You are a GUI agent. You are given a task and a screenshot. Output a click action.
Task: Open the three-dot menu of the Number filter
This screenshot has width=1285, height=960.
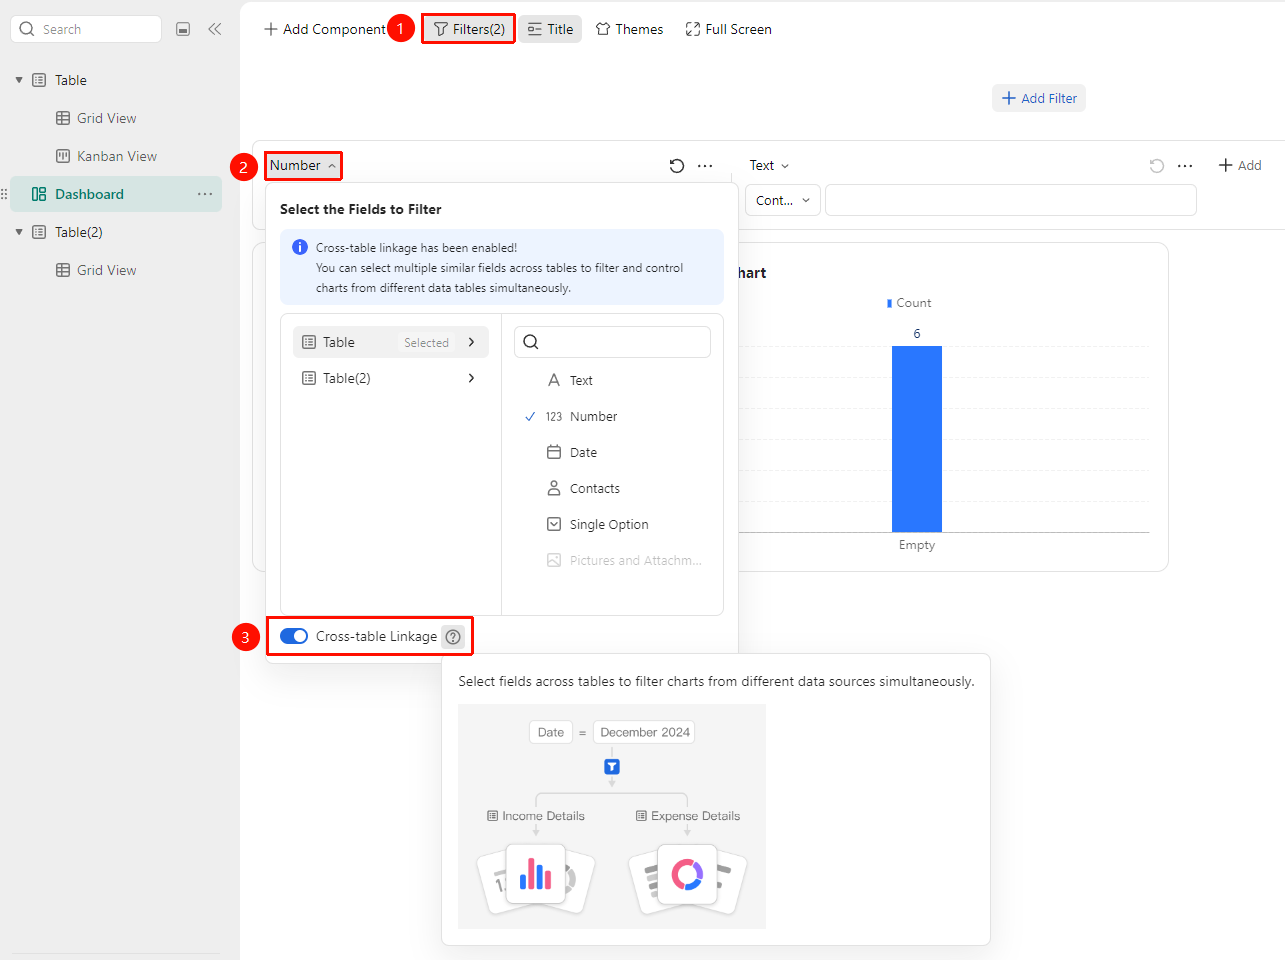pos(705,166)
